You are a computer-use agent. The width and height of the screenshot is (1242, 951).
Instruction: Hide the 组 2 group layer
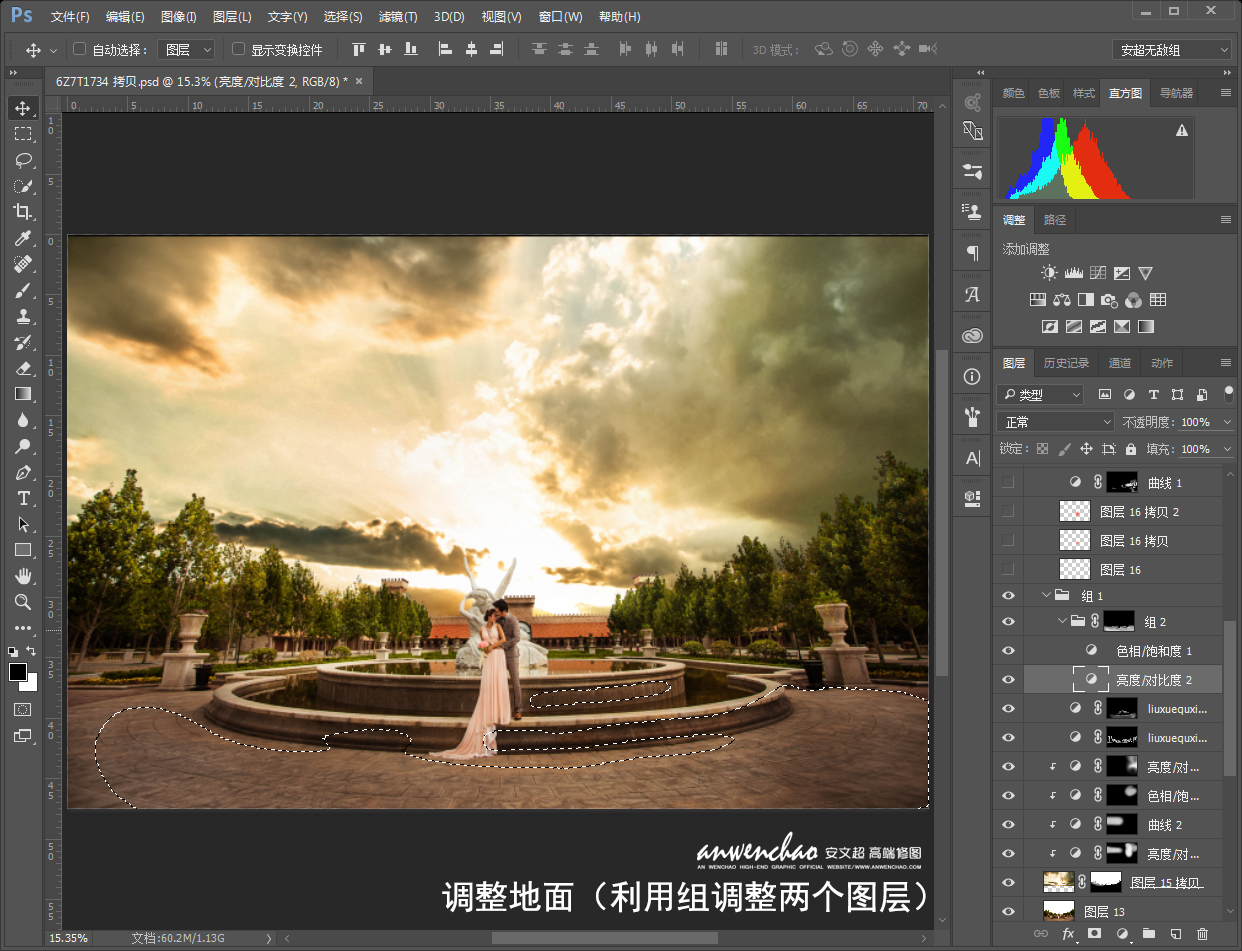point(1008,622)
